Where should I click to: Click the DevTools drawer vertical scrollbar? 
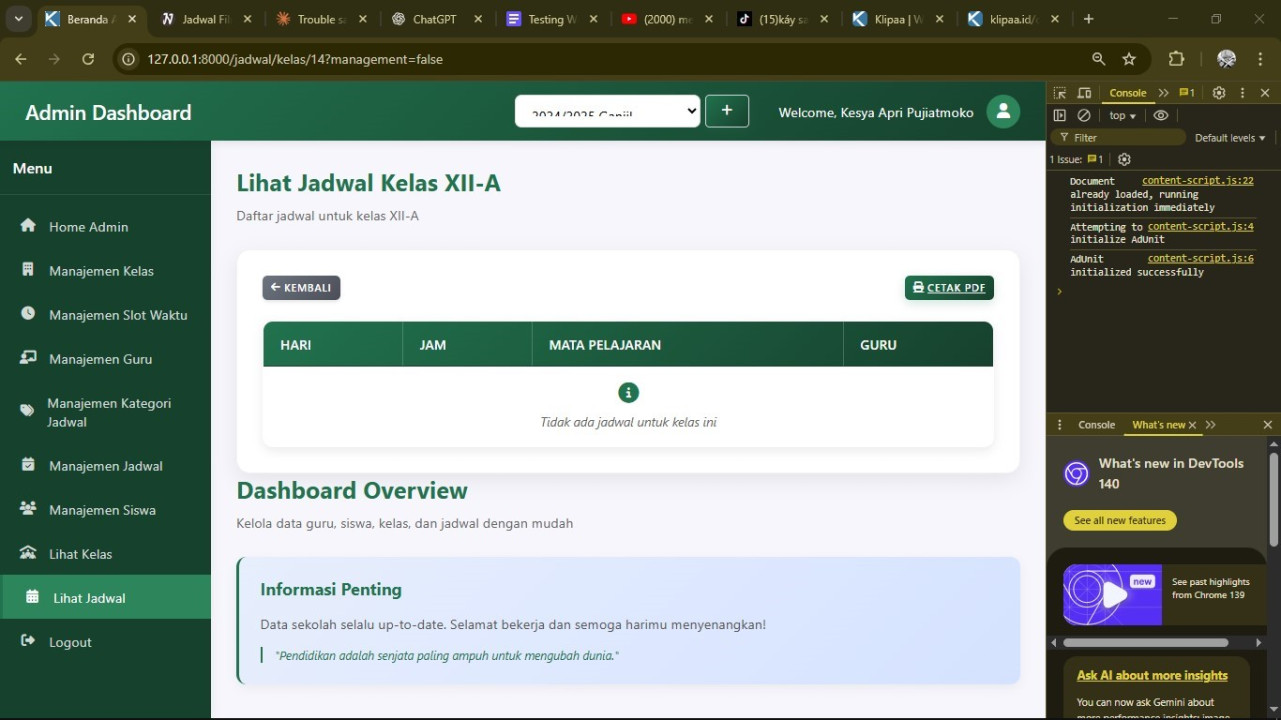pyautogui.click(x=1273, y=500)
